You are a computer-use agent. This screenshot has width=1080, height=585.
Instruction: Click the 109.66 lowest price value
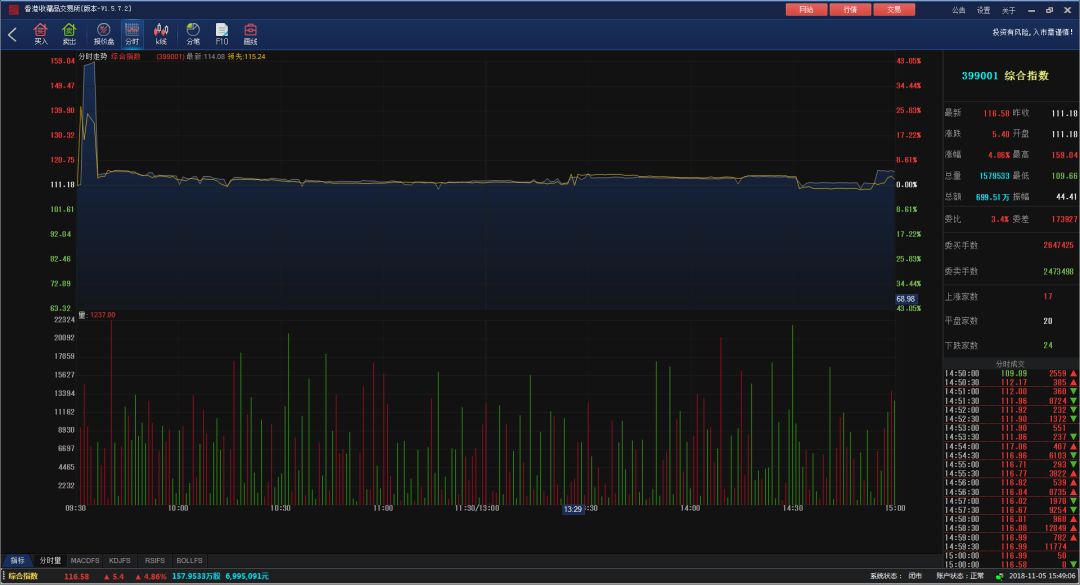1064,176
